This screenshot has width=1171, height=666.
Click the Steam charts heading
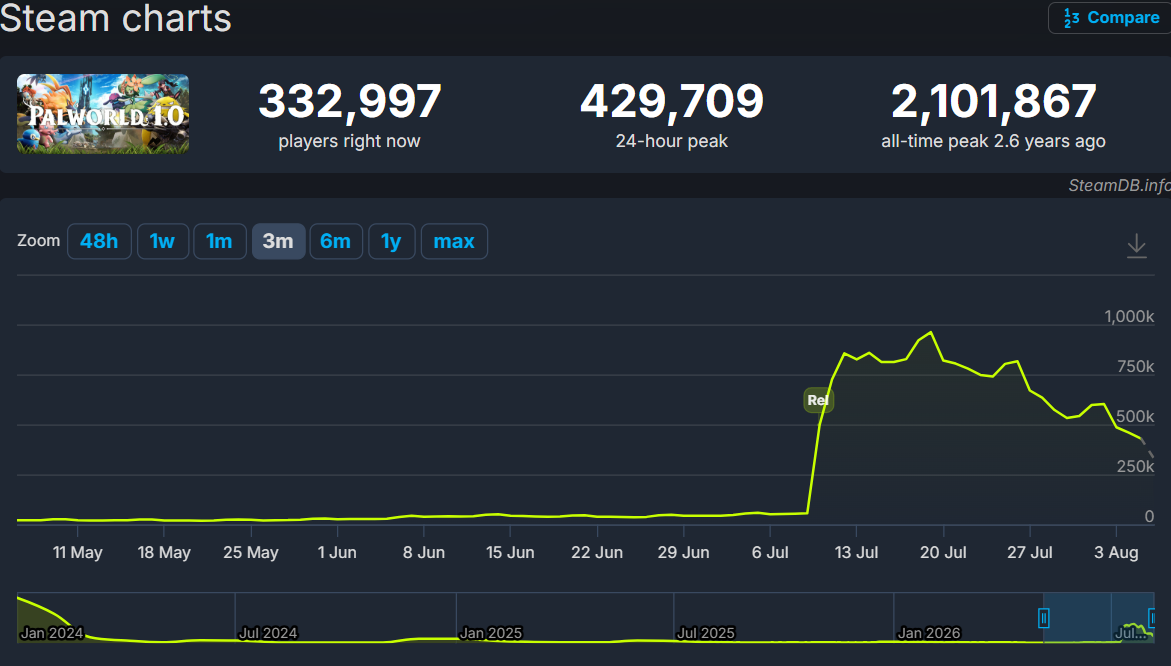pyautogui.click(x=116, y=18)
